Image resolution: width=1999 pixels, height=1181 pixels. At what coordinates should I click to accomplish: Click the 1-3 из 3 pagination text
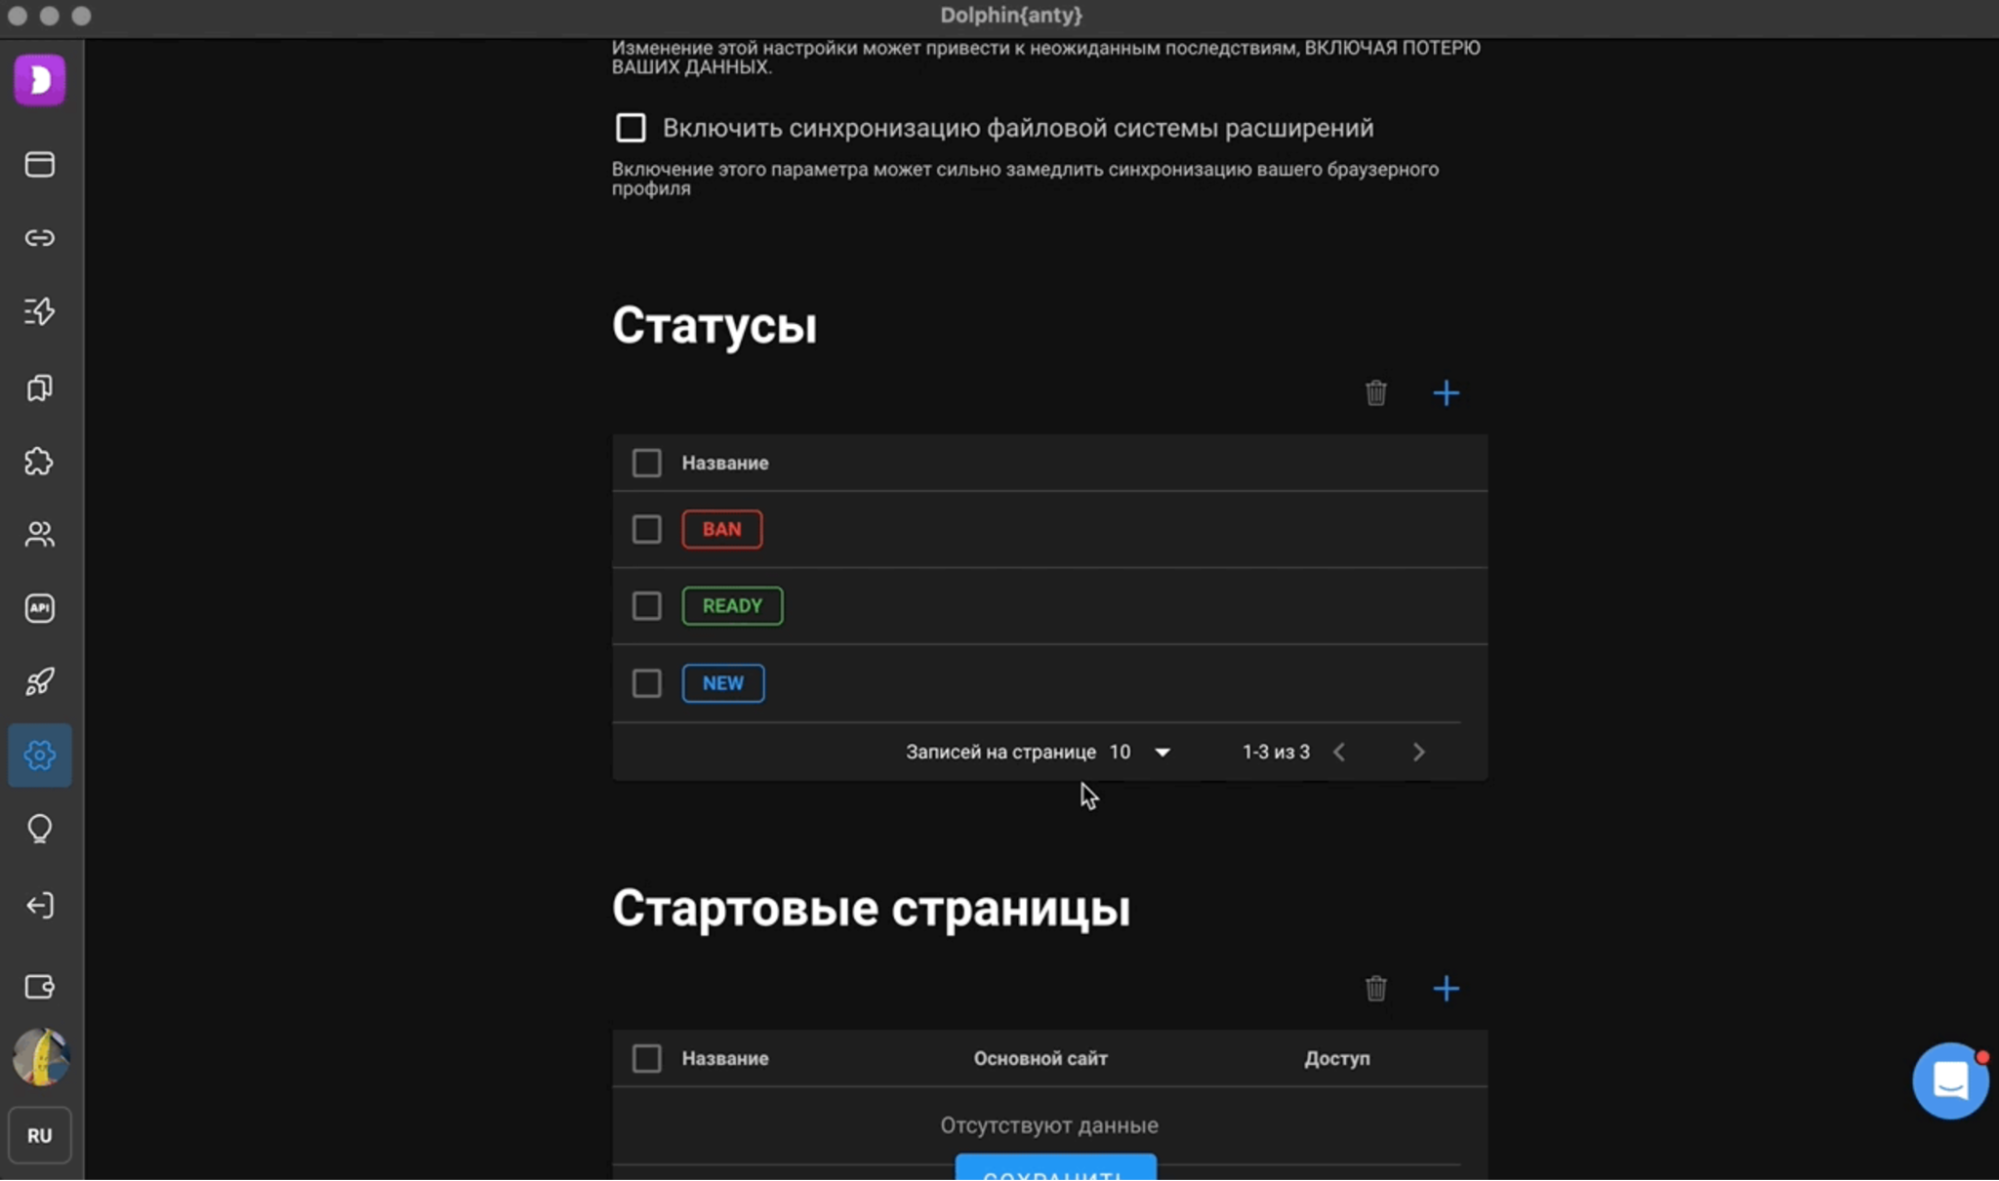[x=1276, y=752]
